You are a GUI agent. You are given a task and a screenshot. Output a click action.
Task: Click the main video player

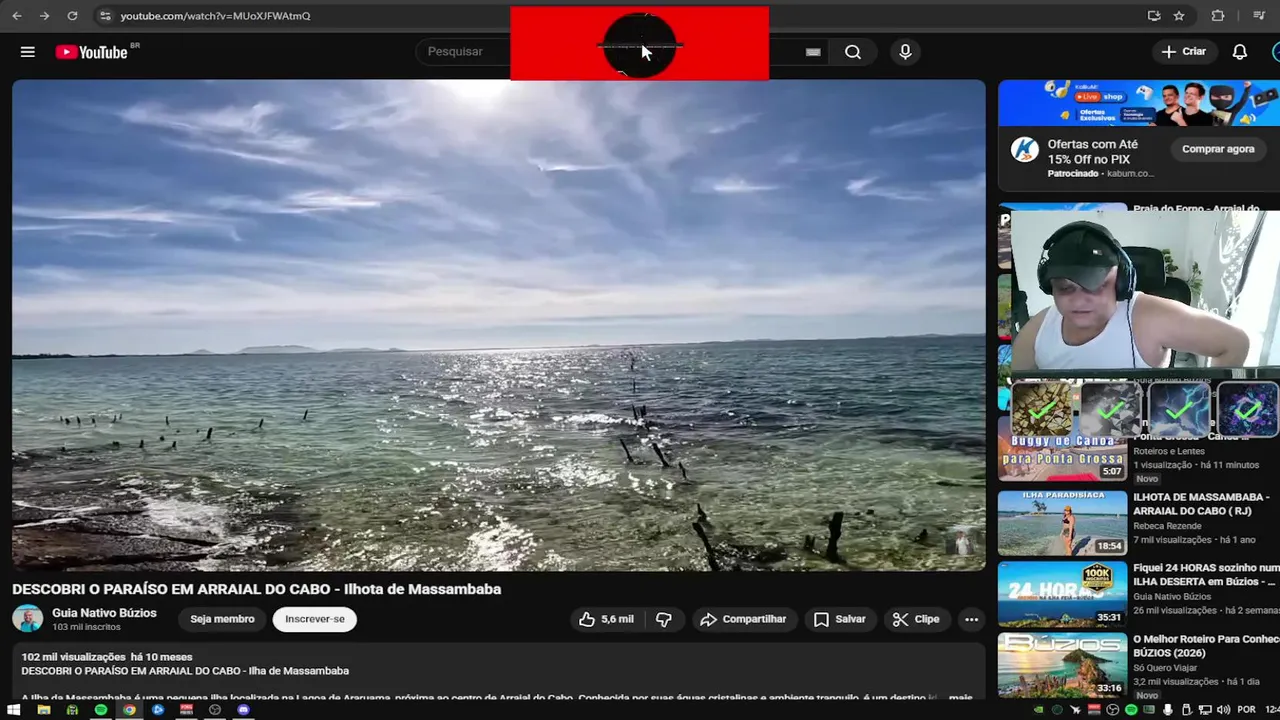click(x=499, y=325)
